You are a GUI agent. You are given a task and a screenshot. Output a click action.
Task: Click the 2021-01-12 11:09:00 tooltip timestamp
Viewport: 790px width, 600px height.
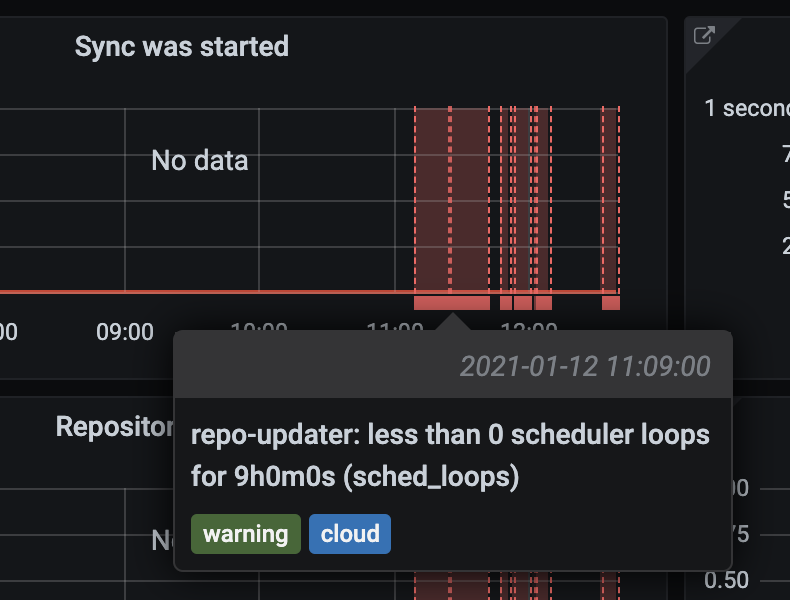[x=585, y=366]
